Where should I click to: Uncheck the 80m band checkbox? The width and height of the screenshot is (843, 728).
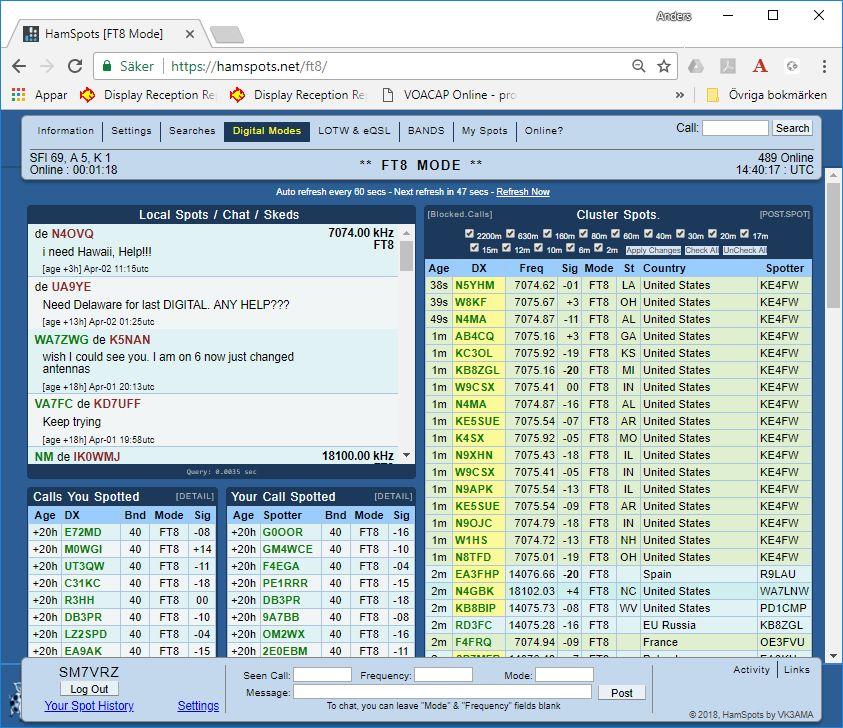coord(583,233)
